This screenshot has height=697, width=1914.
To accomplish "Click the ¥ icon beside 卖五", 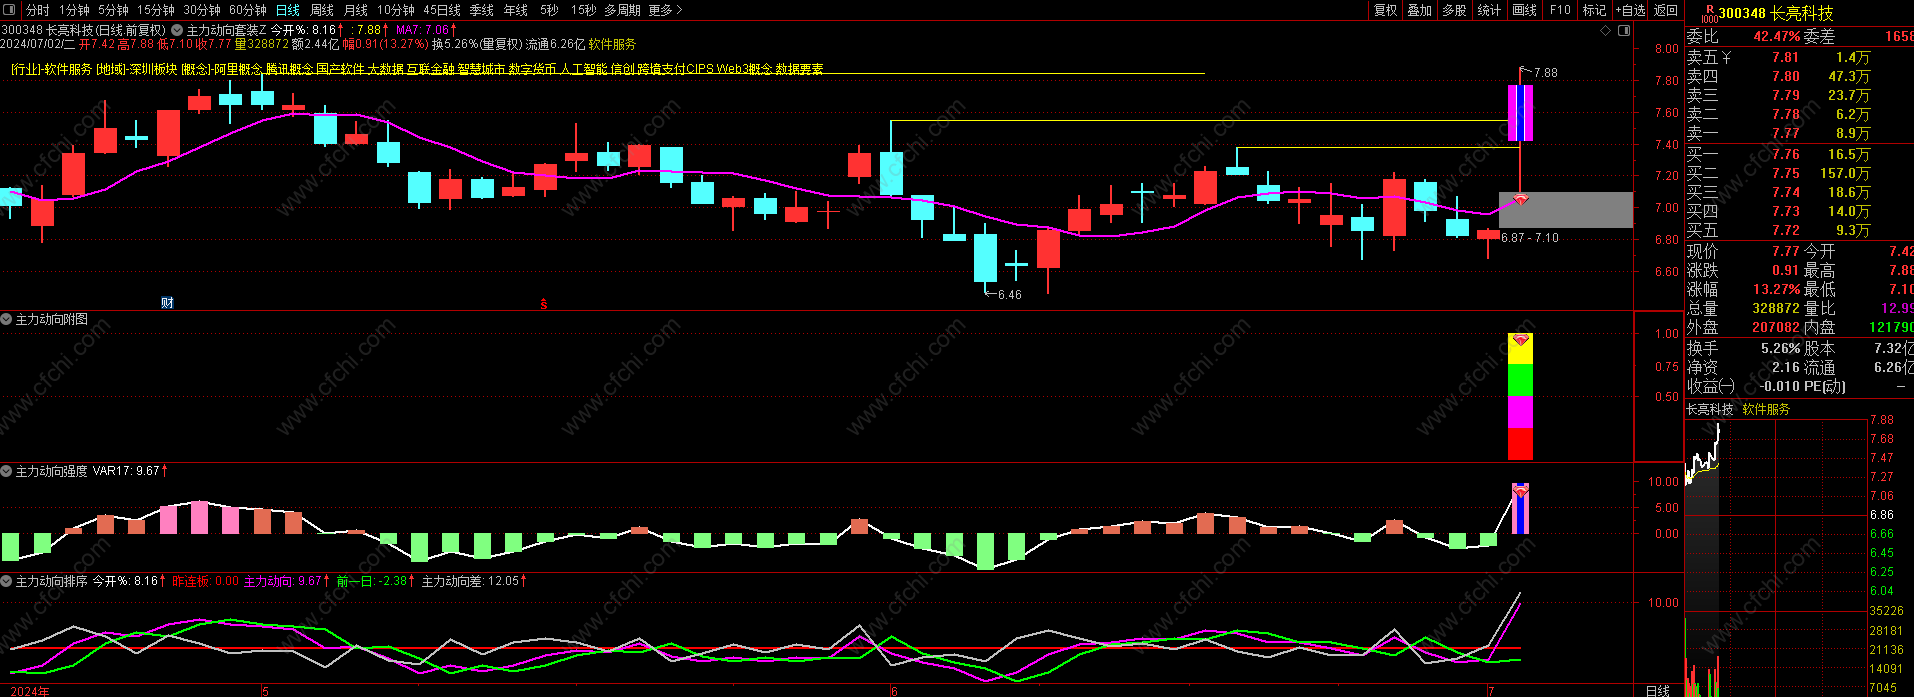I will [x=1726, y=58].
